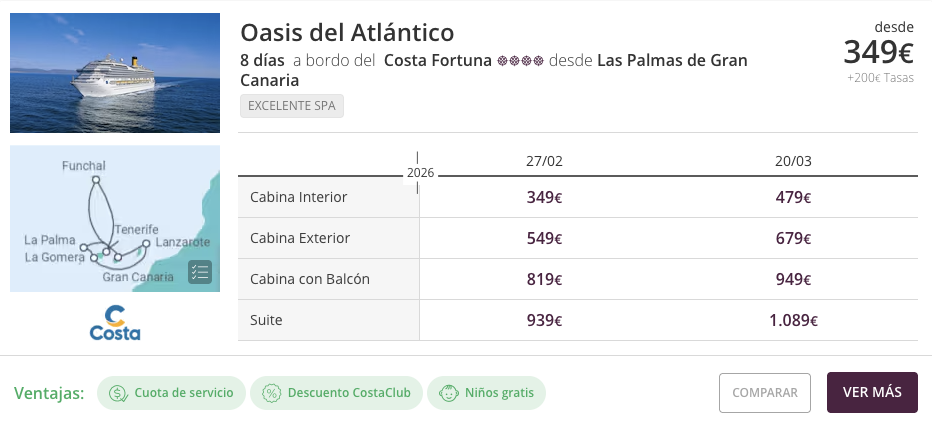Click the Niños gratis child face icon
The height and width of the screenshot is (424, 932).
[448, 393]
